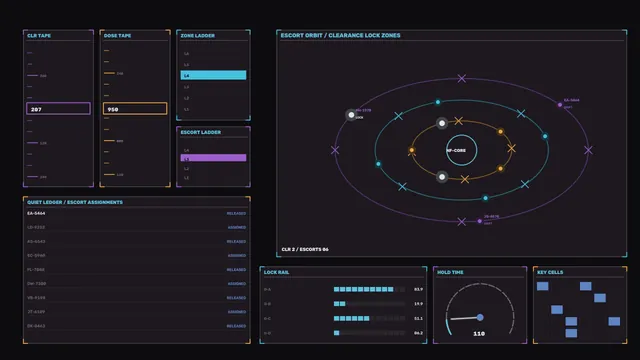Screen dimensions: 640x360
Task: Click the Hold Time gauge needle knob
Action: 480,317
